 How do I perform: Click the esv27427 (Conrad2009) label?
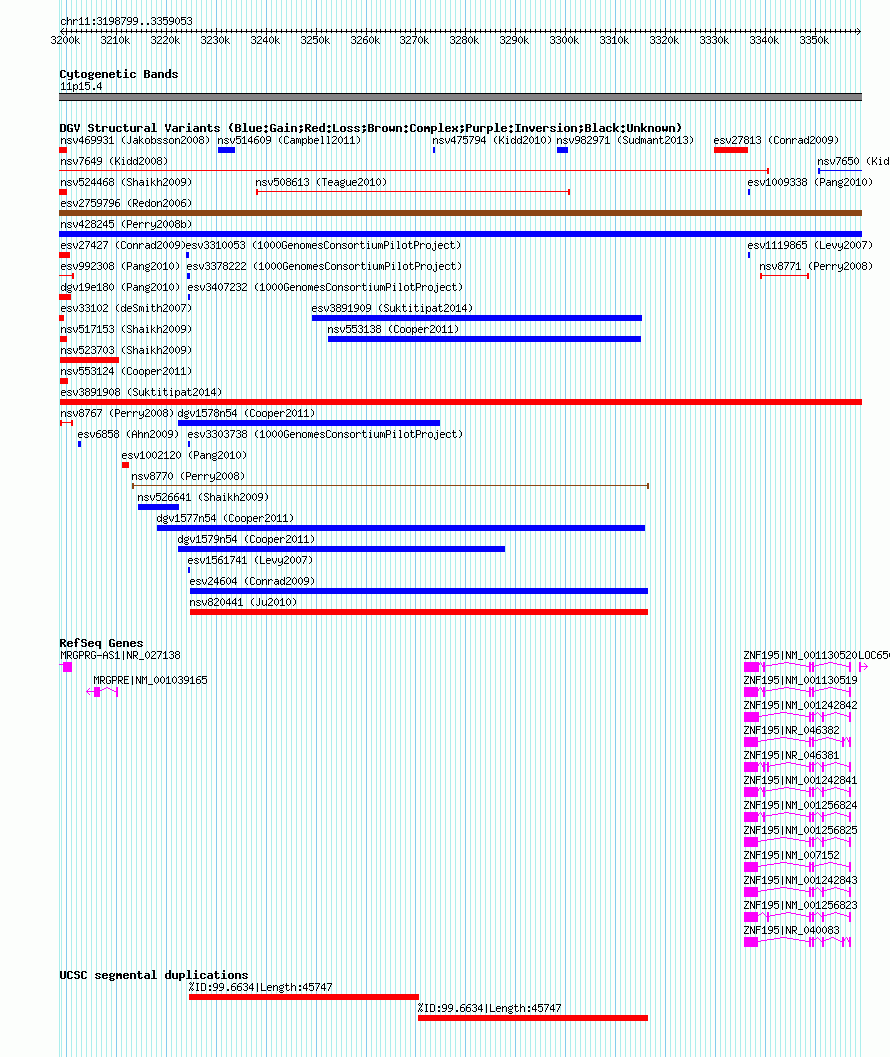click(x=123, y=245)
